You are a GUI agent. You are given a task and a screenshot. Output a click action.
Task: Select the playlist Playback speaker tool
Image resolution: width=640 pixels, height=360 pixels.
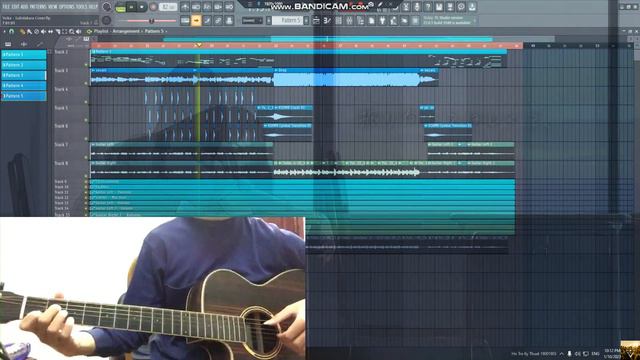(78, 31)
